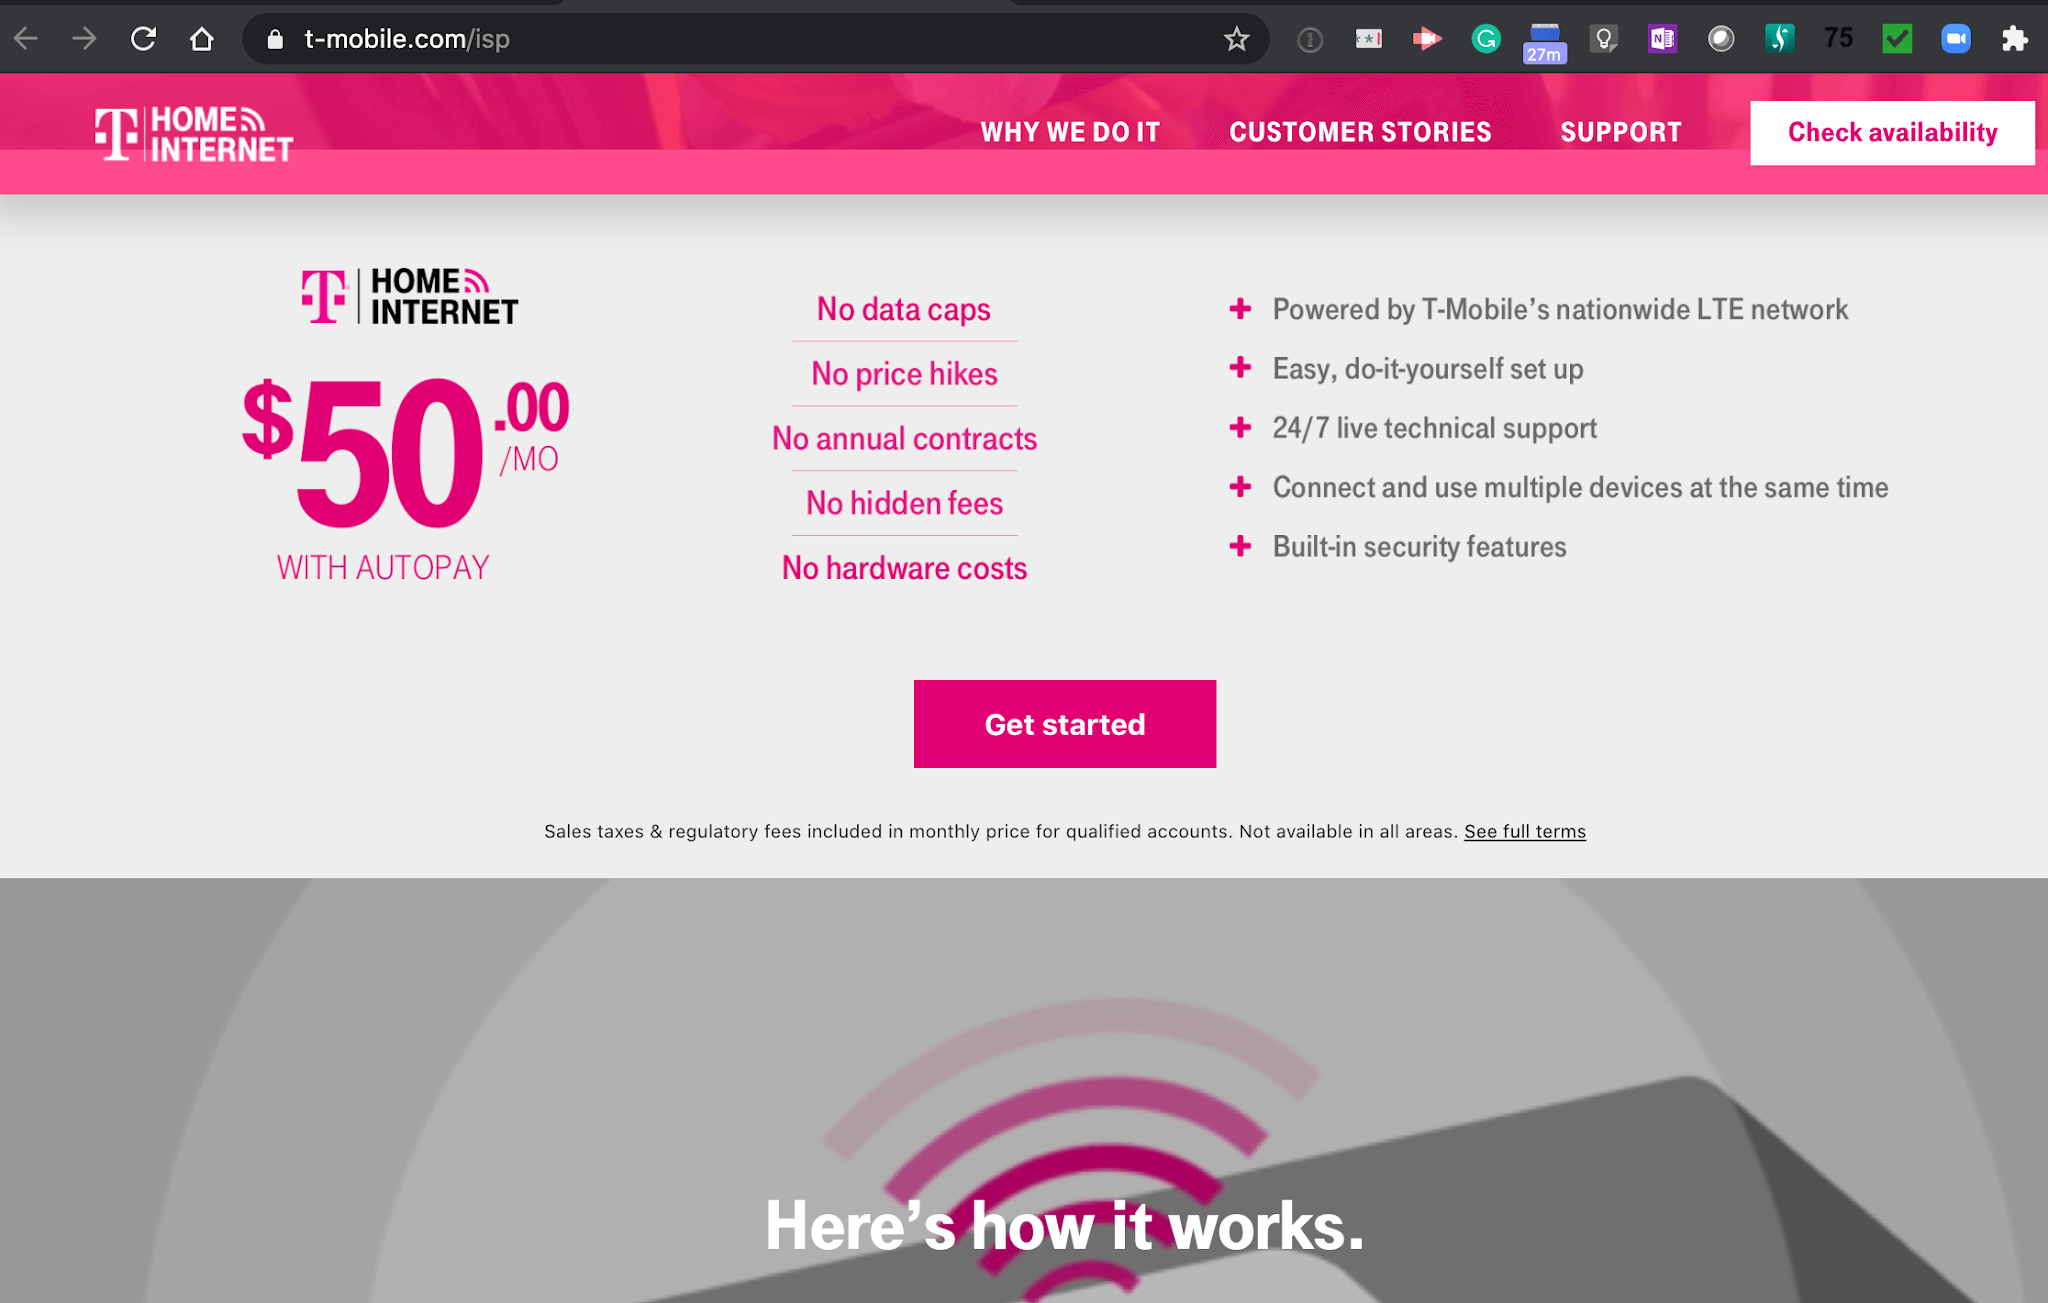
Task: Bookmark this page with star icon
Action: point(1236,39)
